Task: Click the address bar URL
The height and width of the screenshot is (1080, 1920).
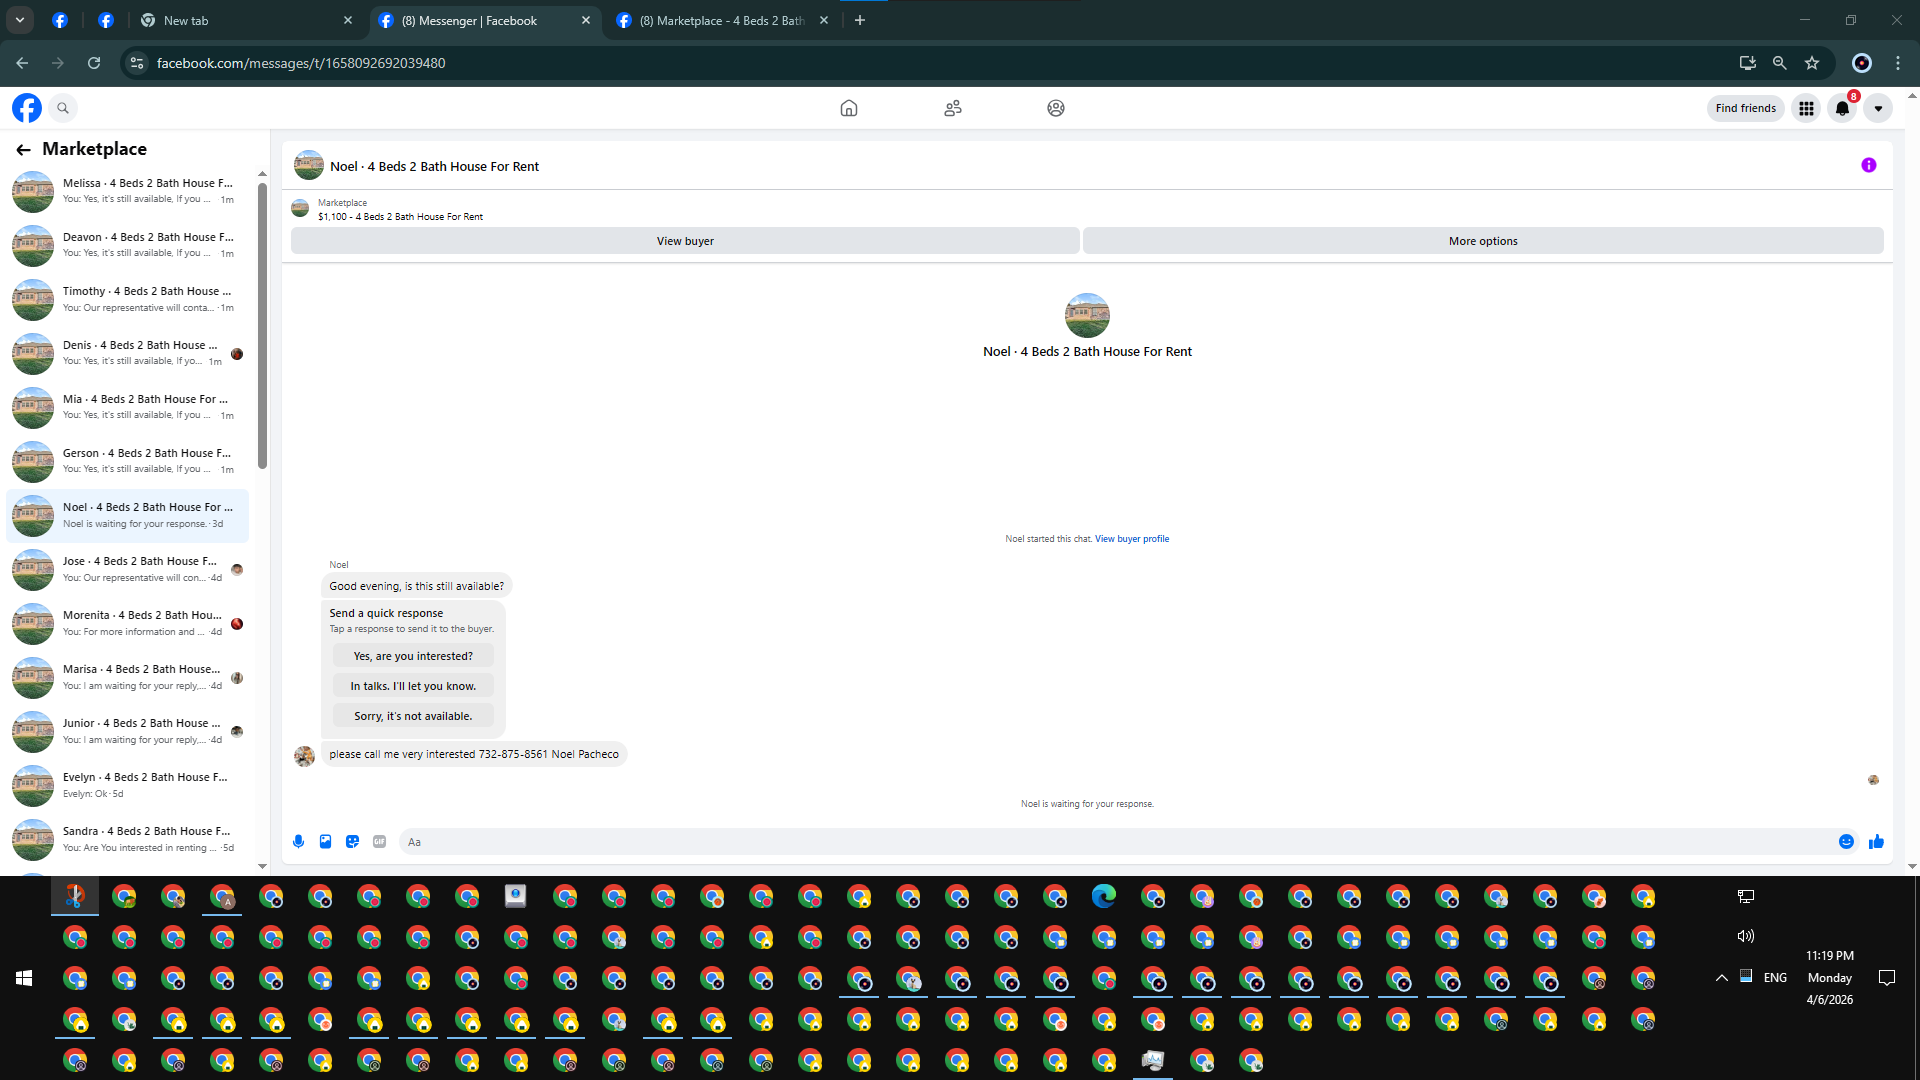Action: click(301, 63)
